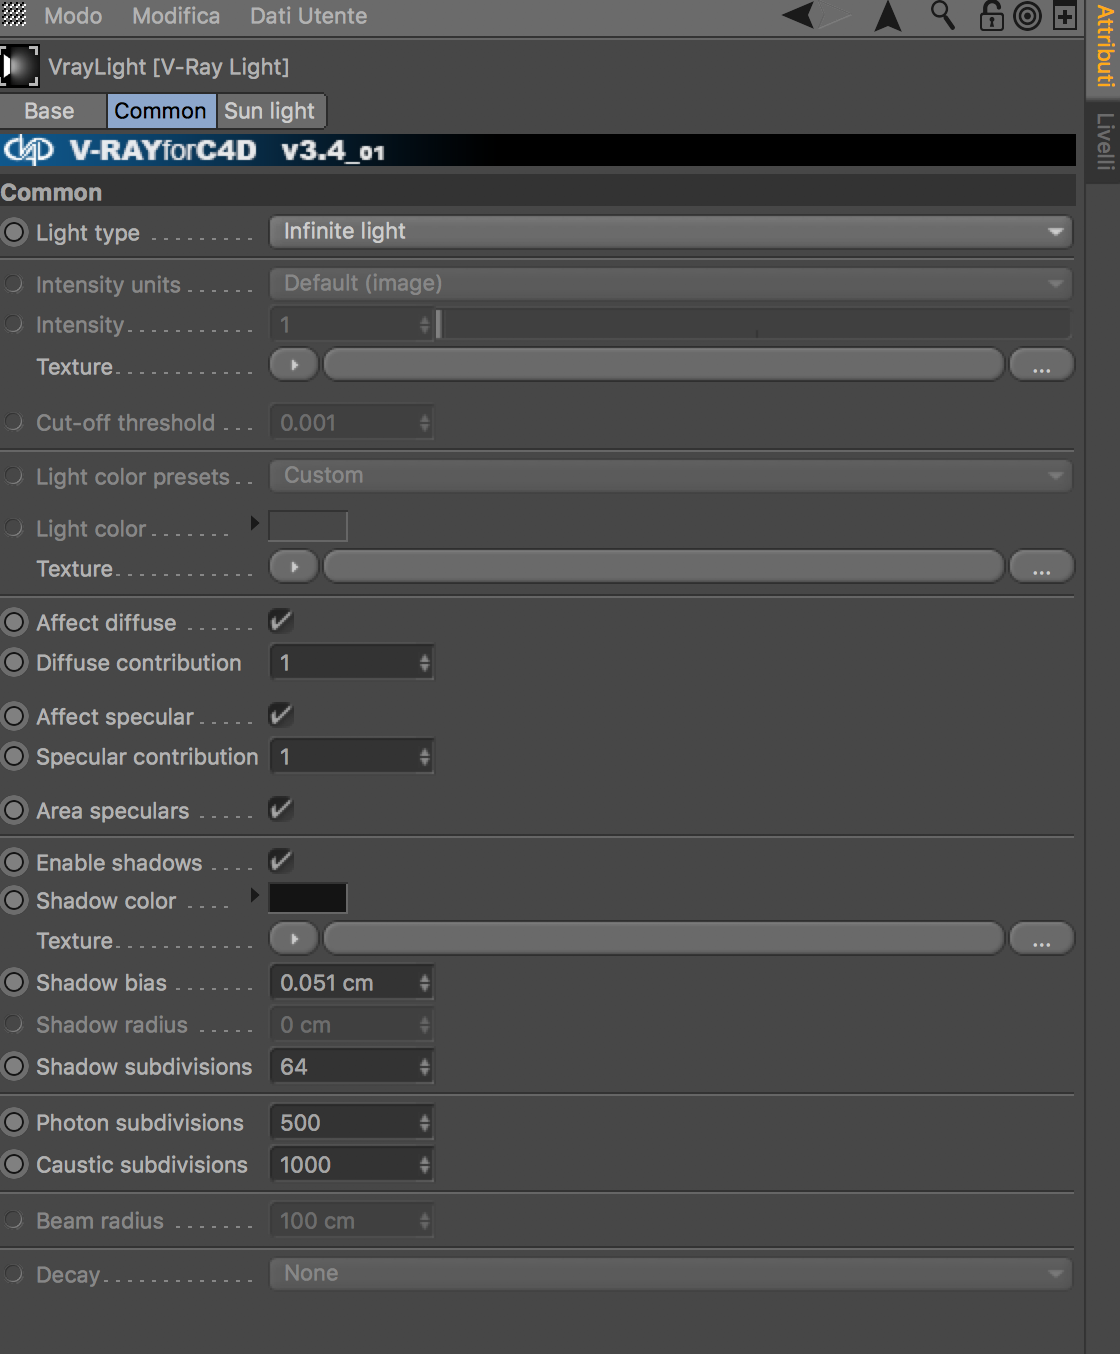The width and height of the screenshot is (1120, 1354).
Task: Toggle Area speculars animation circle
Action: 14,810
